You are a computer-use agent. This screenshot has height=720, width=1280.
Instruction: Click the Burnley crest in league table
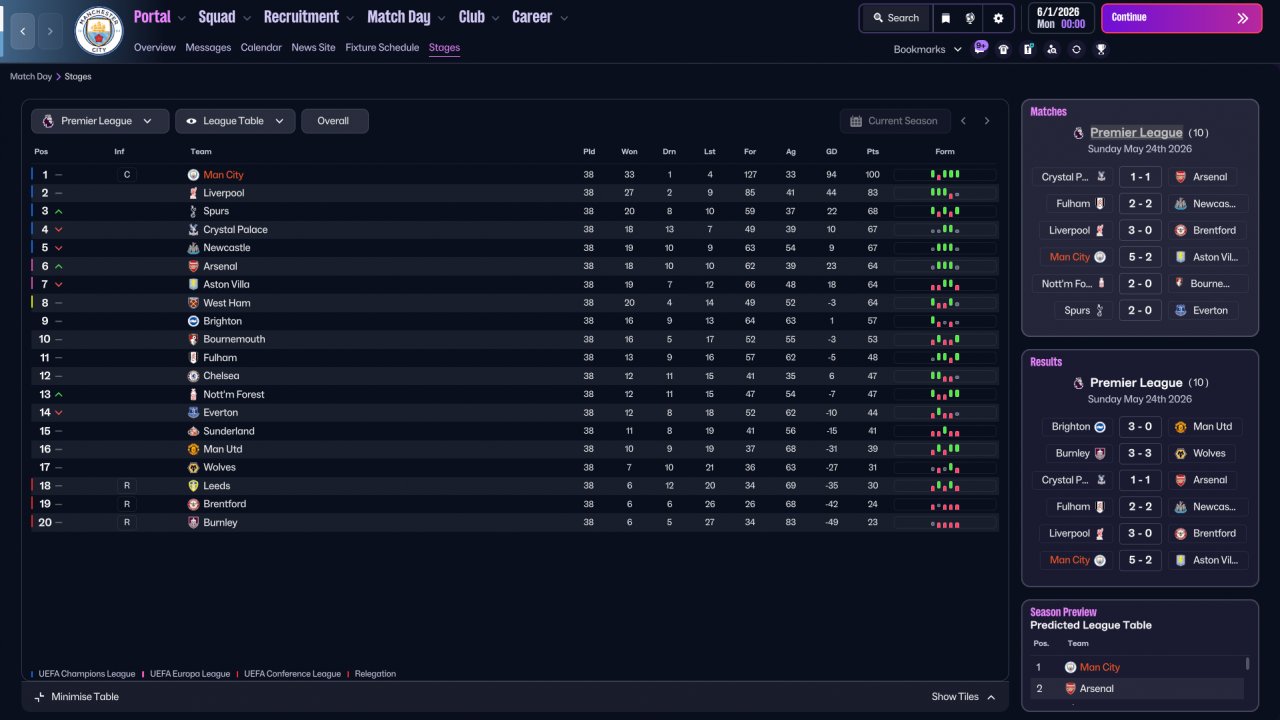(193, 522)
